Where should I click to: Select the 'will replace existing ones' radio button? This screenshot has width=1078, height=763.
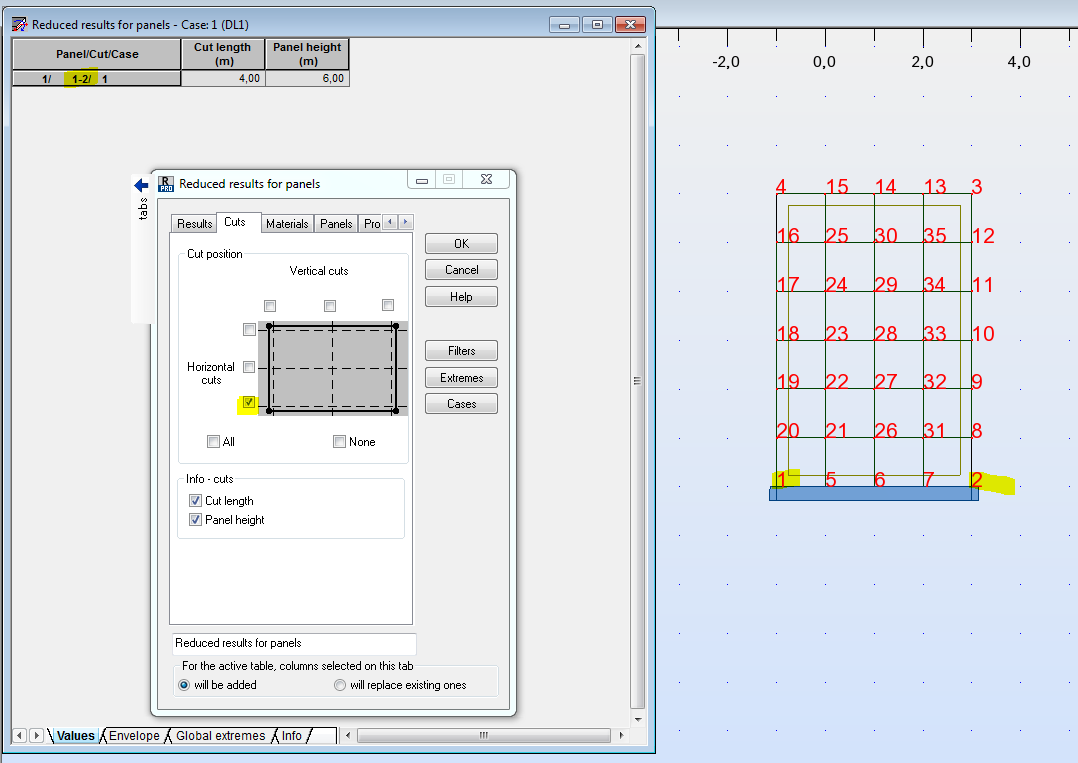coord(338,683)
